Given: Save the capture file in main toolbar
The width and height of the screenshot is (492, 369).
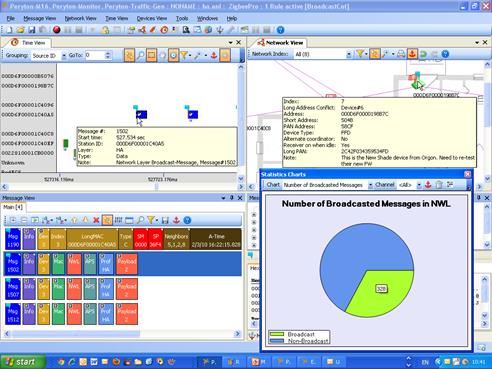Looking at the screenshot, I should pos(32,30).
